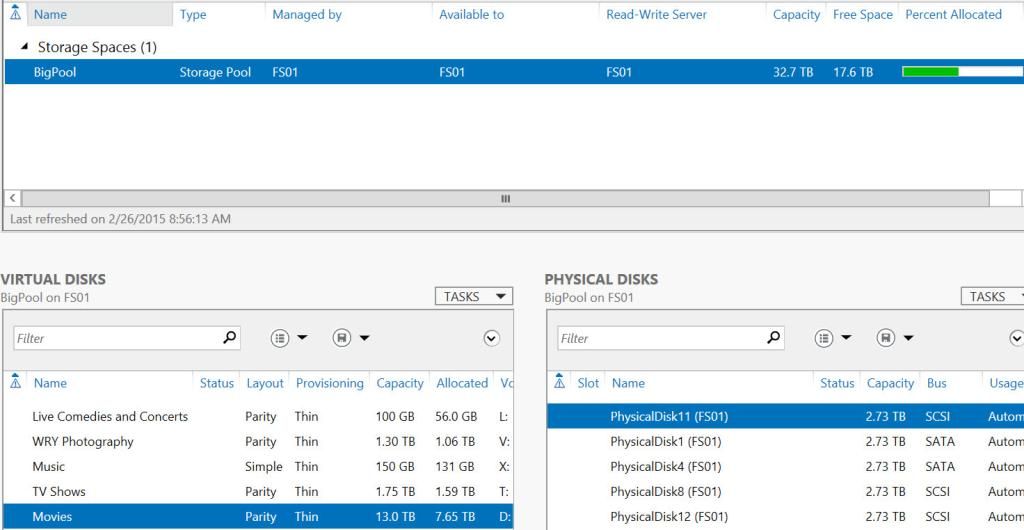Click the alert icon column header in storage pools
This screenshot has width=1024, height=530.
pyautogui.click(x=15, y=15)
